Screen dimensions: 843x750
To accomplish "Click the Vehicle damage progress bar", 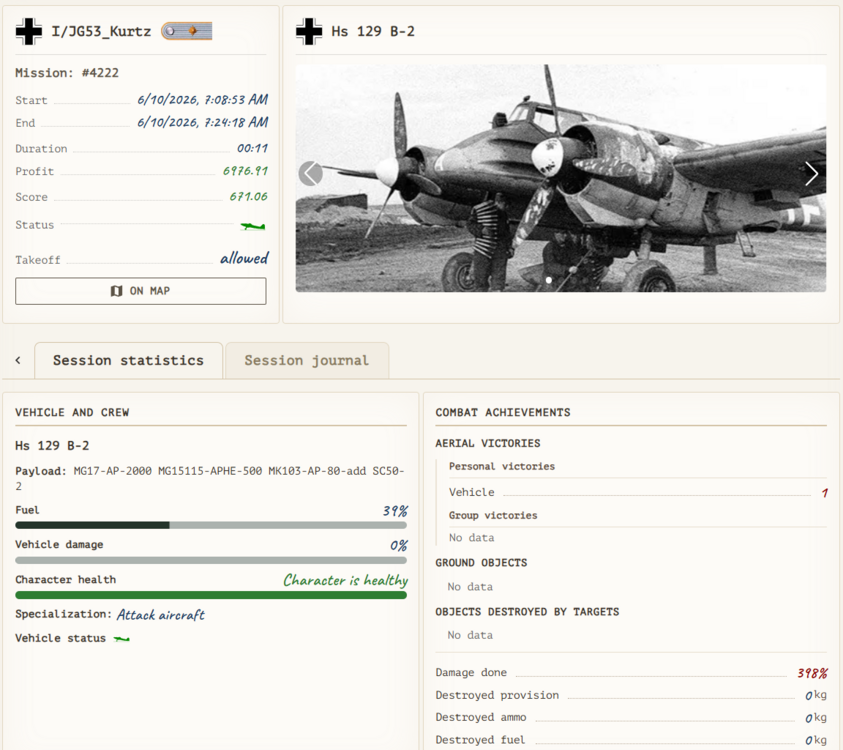I will 211,560.
